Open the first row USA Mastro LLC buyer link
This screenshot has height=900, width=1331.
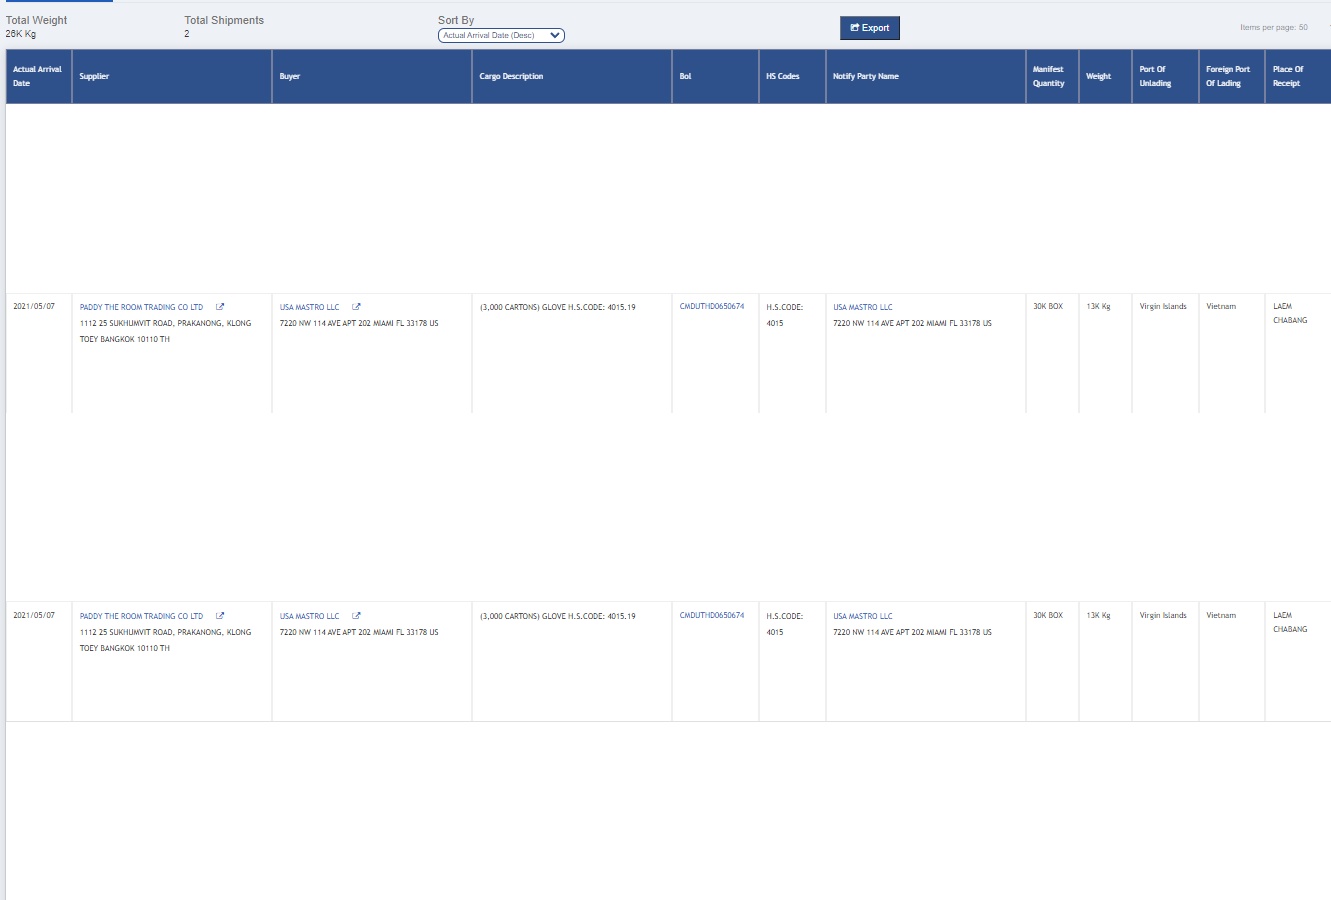(309, 308)
